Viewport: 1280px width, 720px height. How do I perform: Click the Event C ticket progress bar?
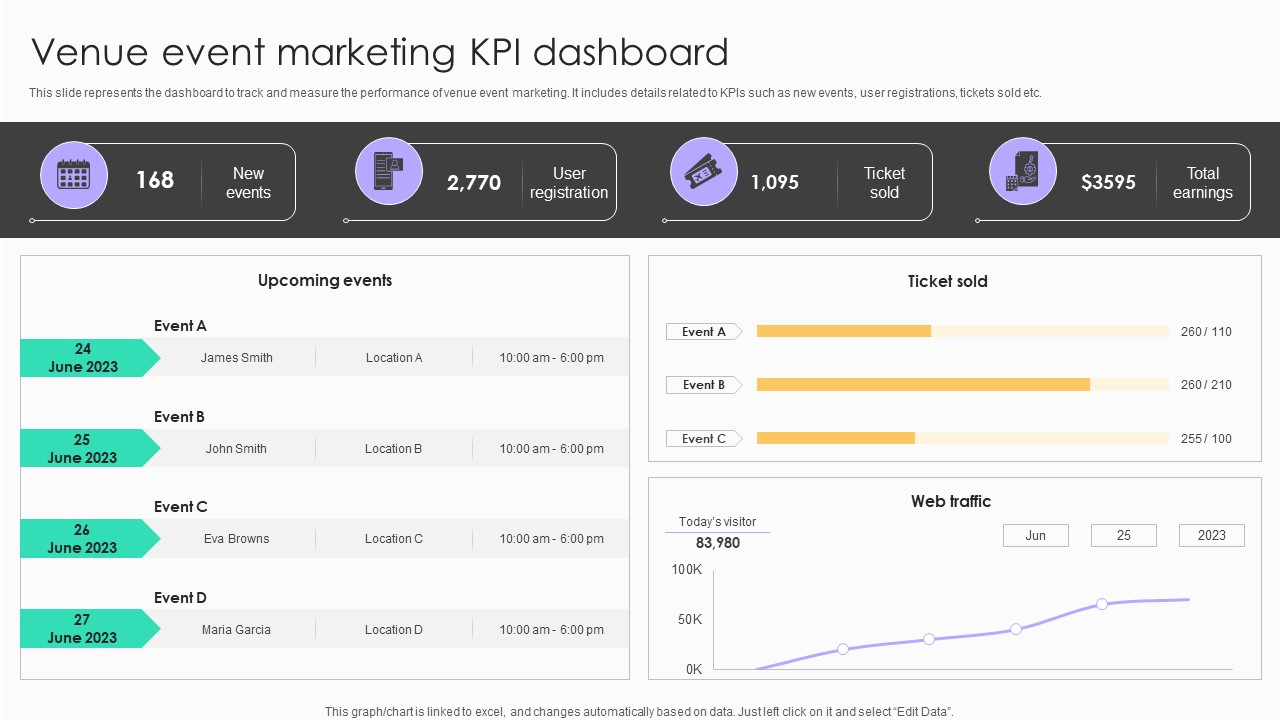963,438
